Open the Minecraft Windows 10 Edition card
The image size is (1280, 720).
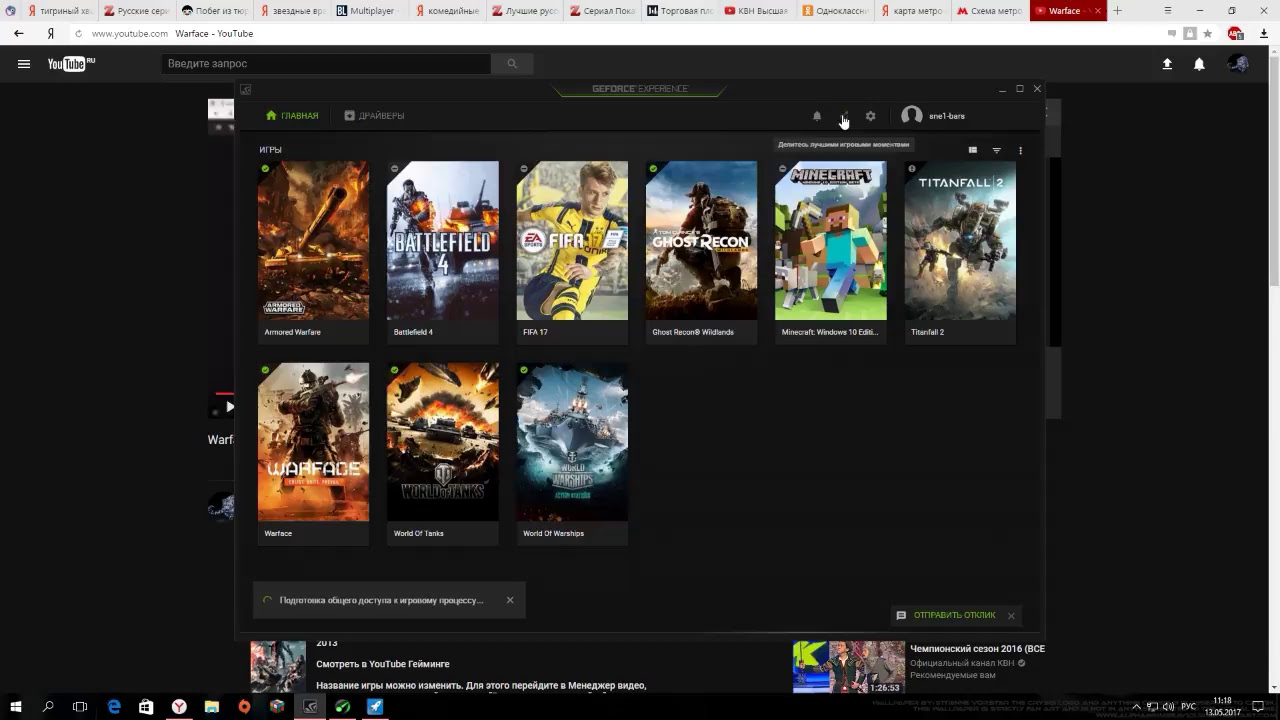click(x=831, y=252)
